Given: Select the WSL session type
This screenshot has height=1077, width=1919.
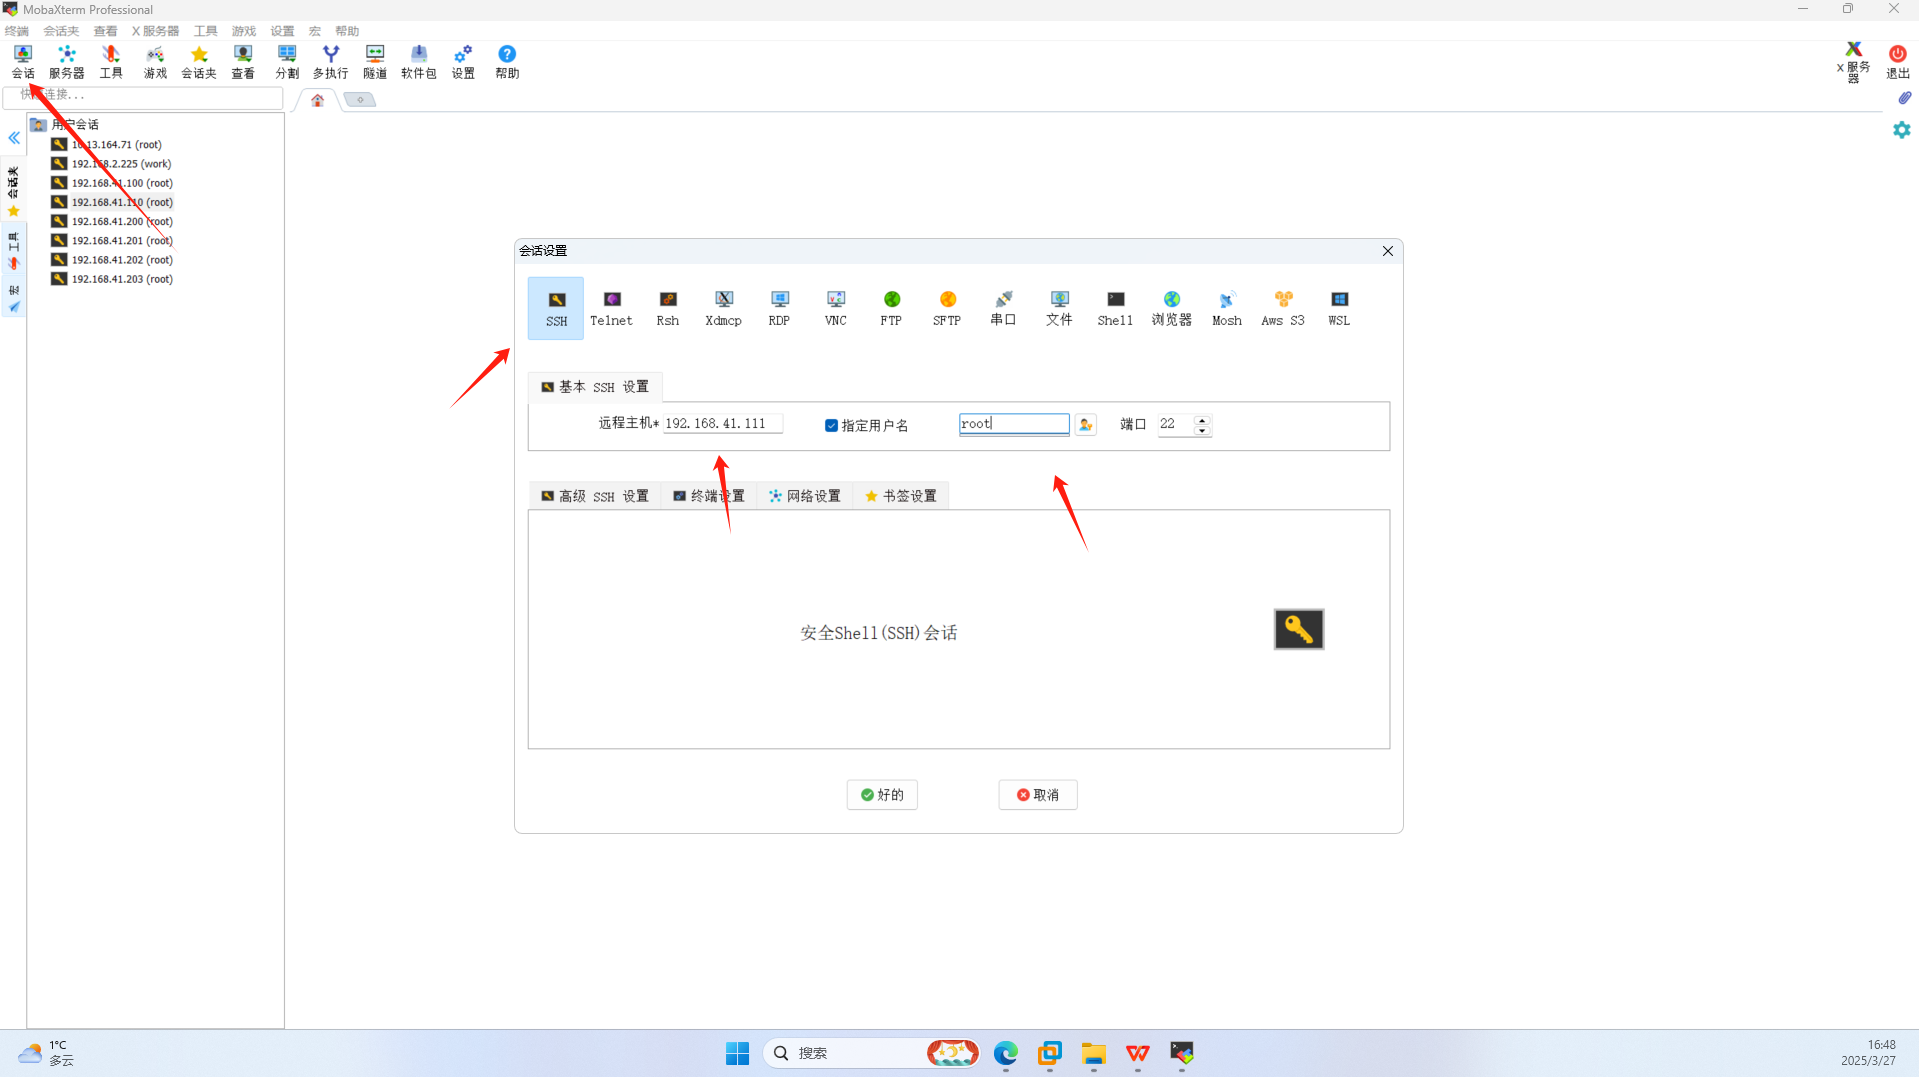Looking at the screenshot, I should 1339,308.
